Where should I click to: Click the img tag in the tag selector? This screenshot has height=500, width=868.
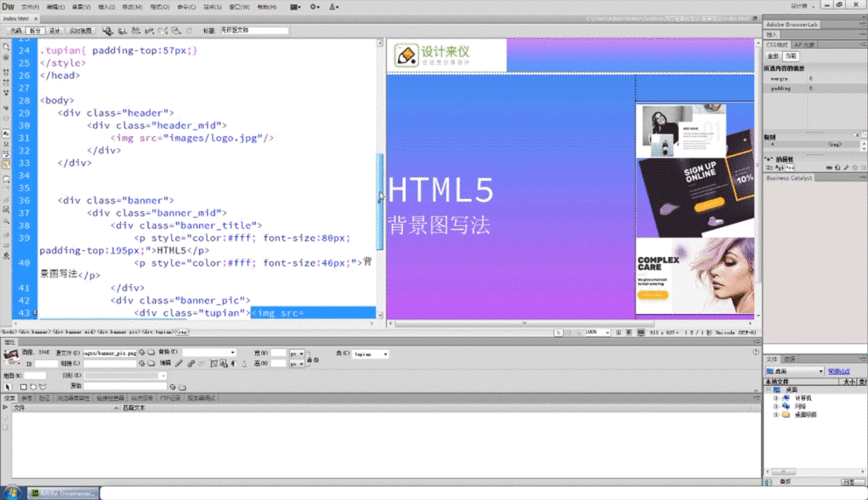(181, 329)
